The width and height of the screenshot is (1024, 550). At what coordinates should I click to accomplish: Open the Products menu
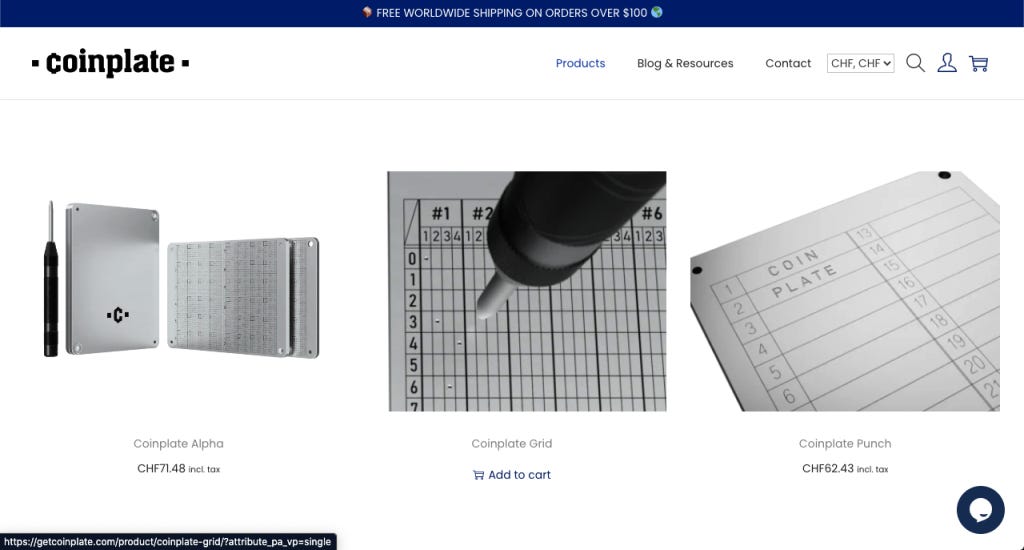point(580,63)
